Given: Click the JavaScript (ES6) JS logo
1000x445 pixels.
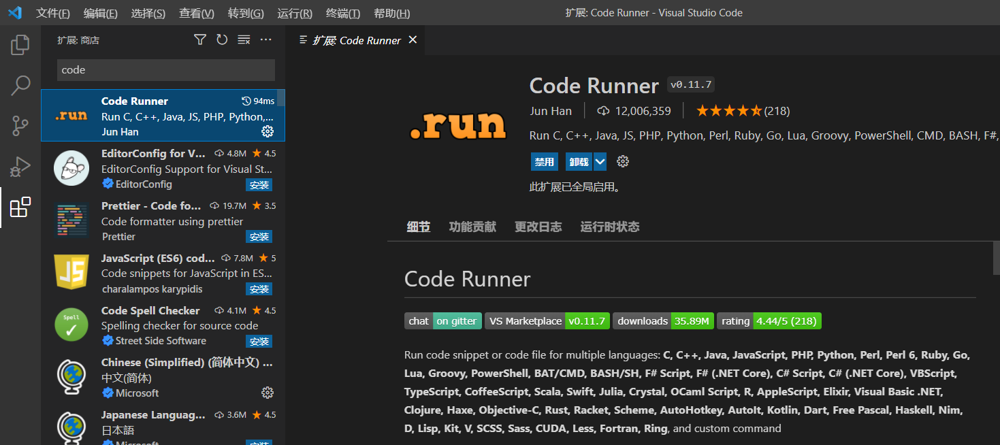Looking at the screenshot, I should click(x=71, y=273).
